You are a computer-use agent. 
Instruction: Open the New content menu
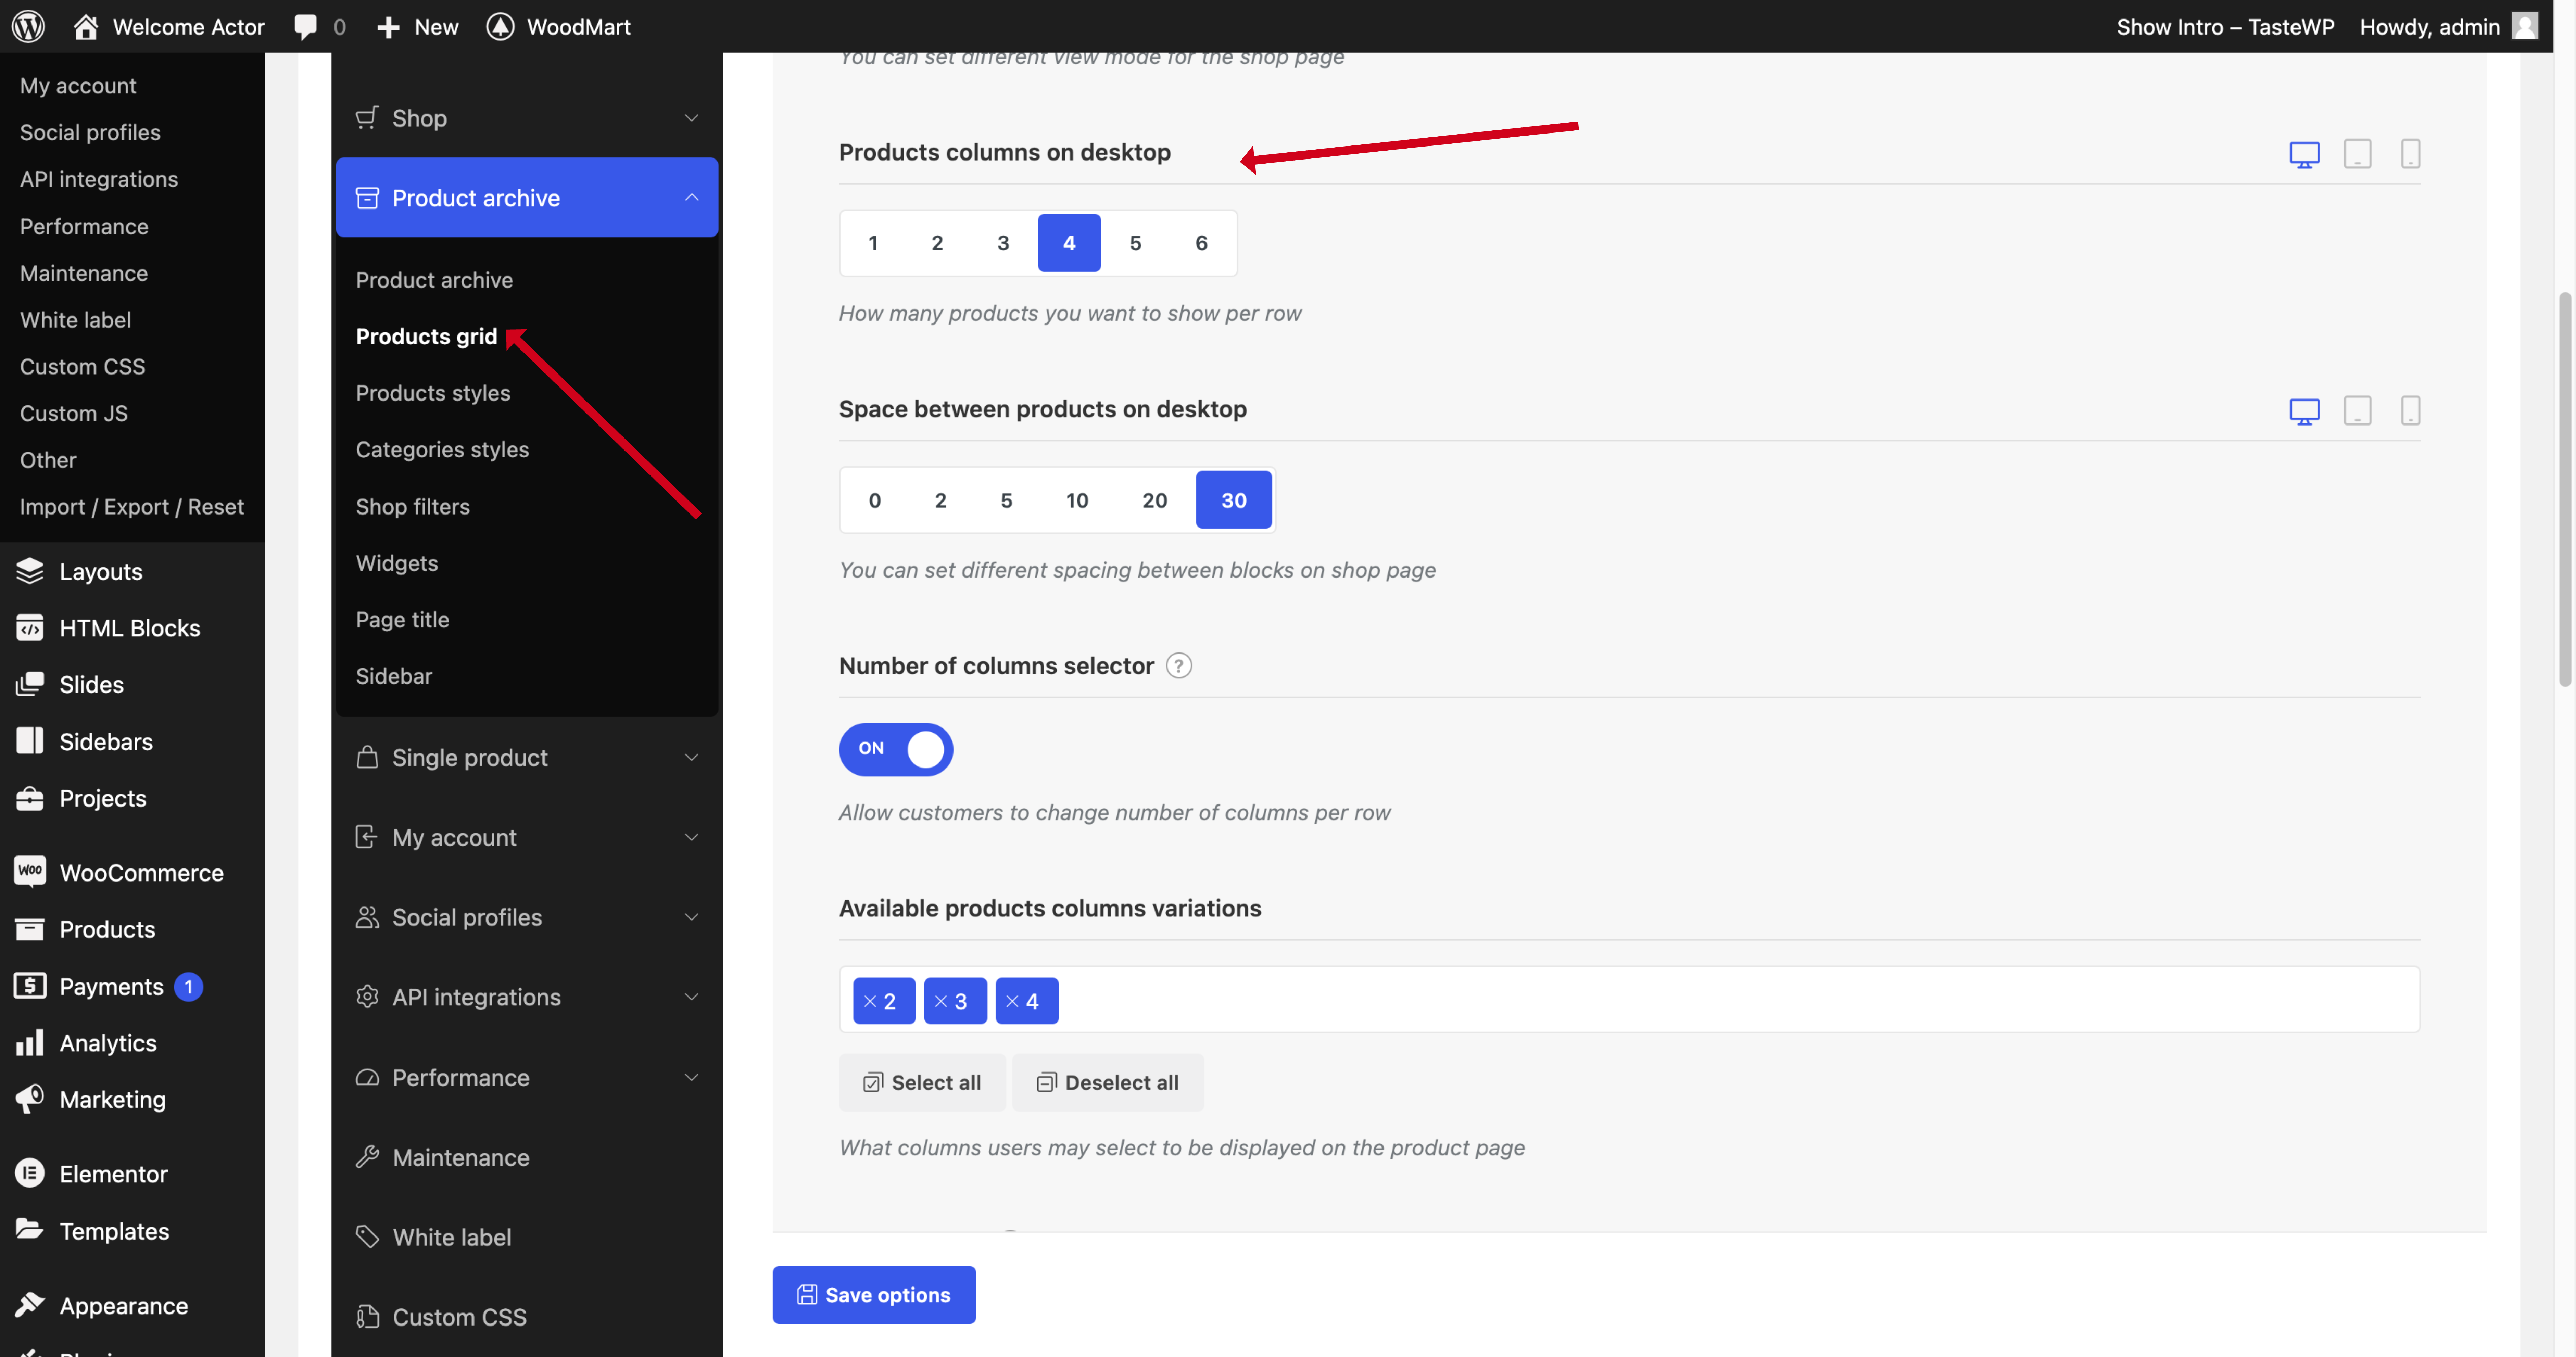point(418,27)
